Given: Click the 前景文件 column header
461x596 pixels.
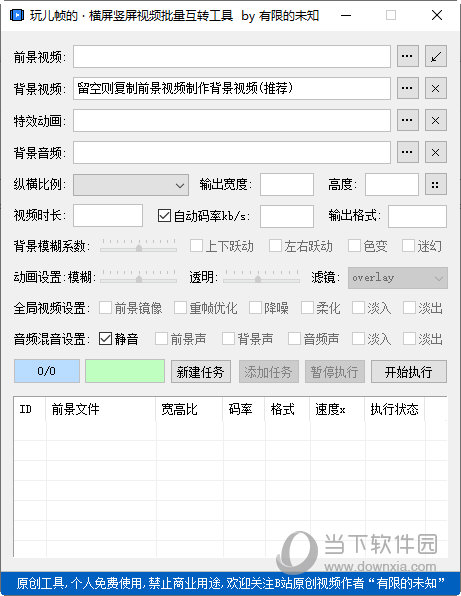Looking at the screenshot, I should tap(101, 409).
